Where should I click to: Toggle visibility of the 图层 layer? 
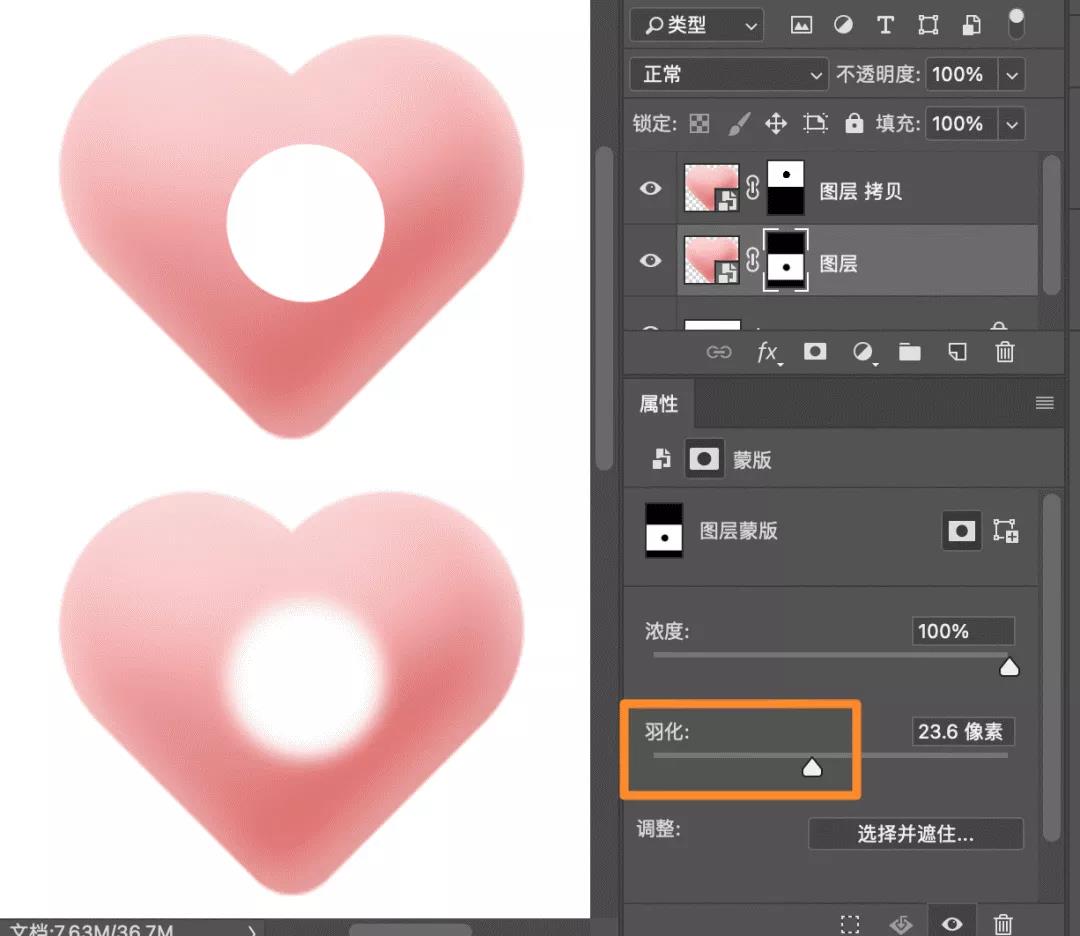[650, 260]
